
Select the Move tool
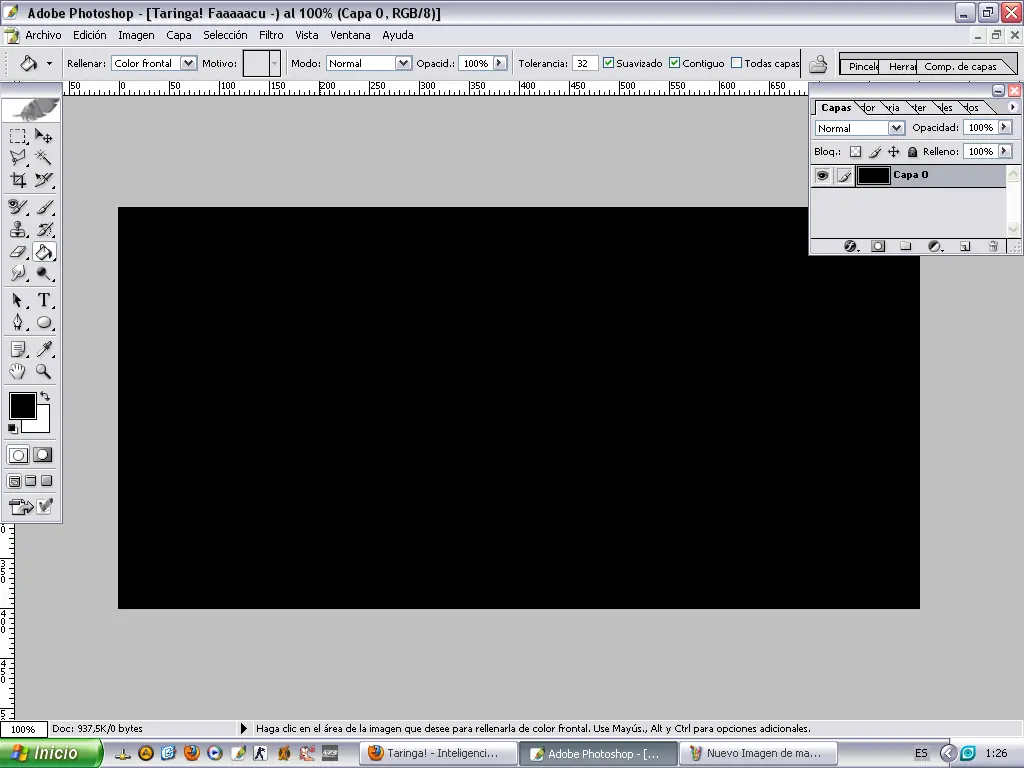click(x=44, y=136)
